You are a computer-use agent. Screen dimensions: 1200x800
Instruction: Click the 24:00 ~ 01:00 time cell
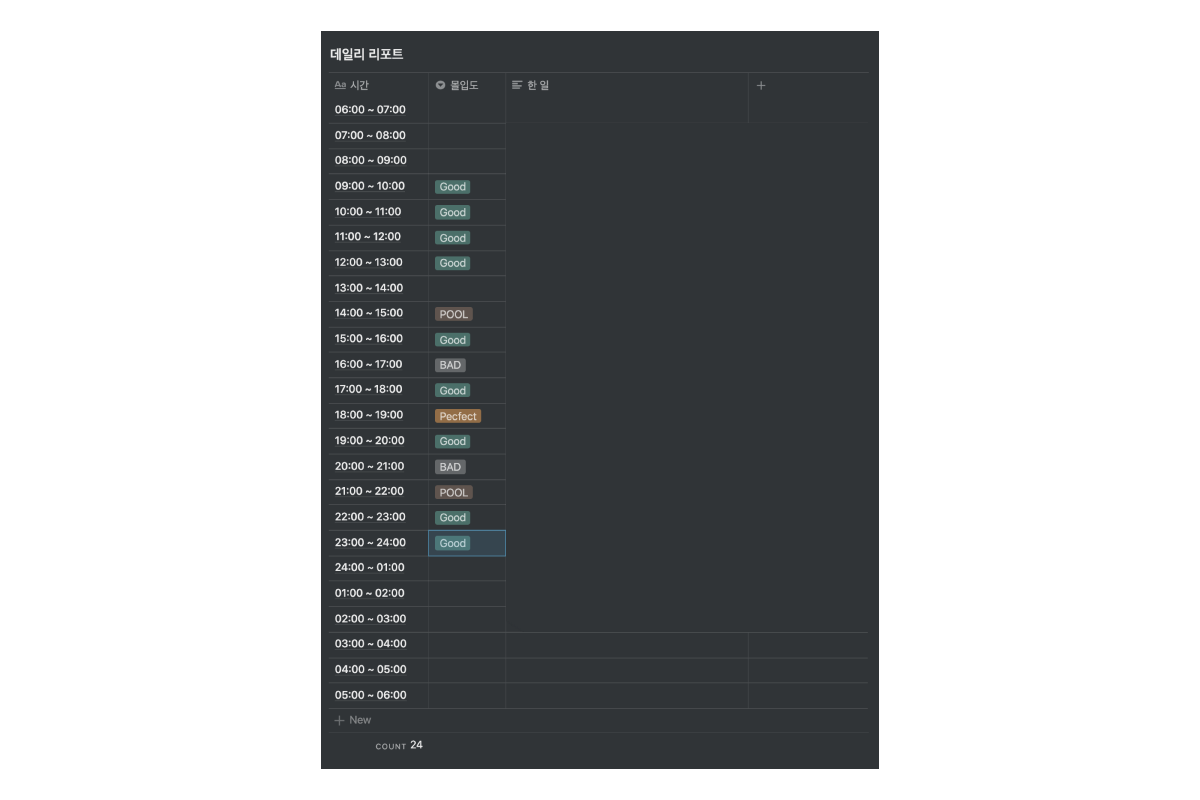tap(370, 568)
